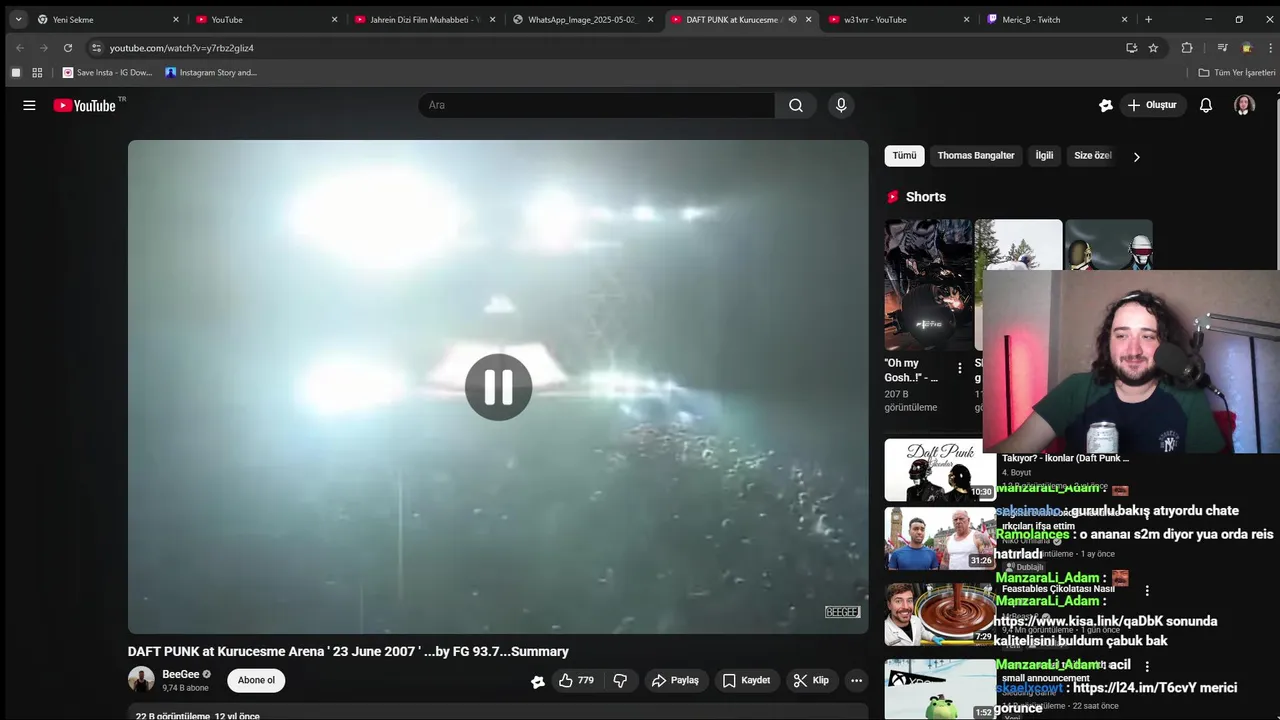
Task: Open the Feastables chocolate video thumbnail
Action: (940, 613)
